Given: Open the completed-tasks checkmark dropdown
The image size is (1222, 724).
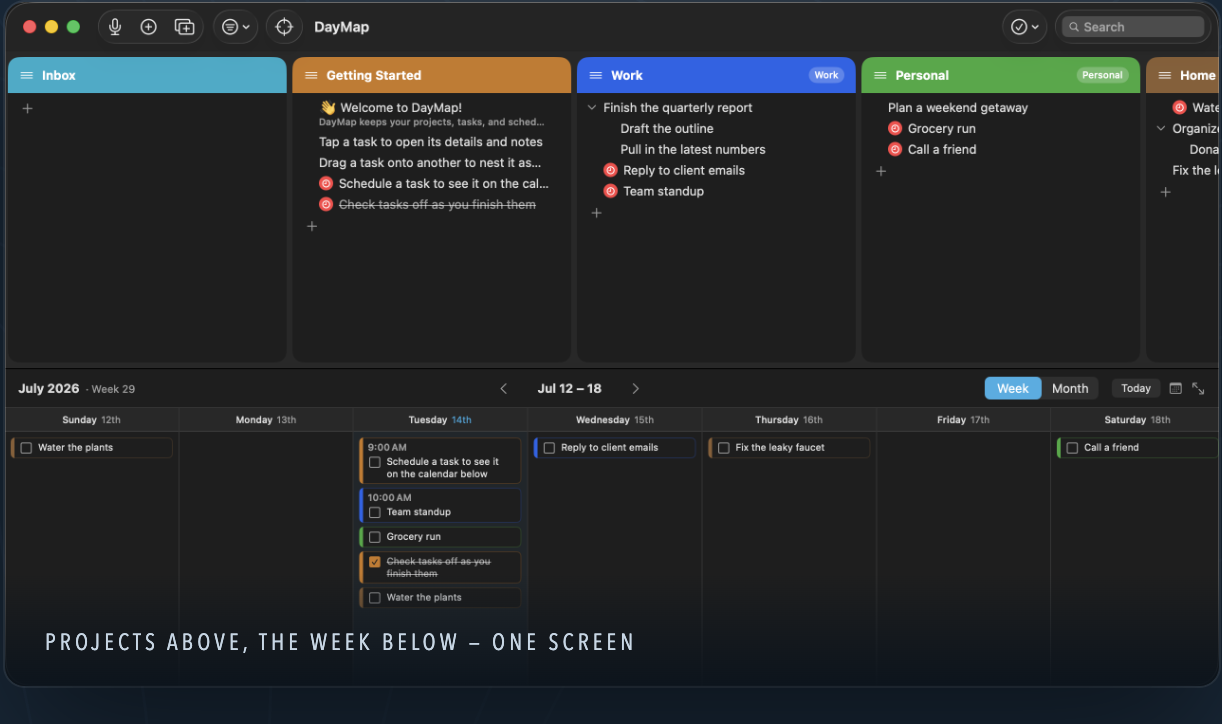Looking at the screenshot, I should (x=1025, y=27).
